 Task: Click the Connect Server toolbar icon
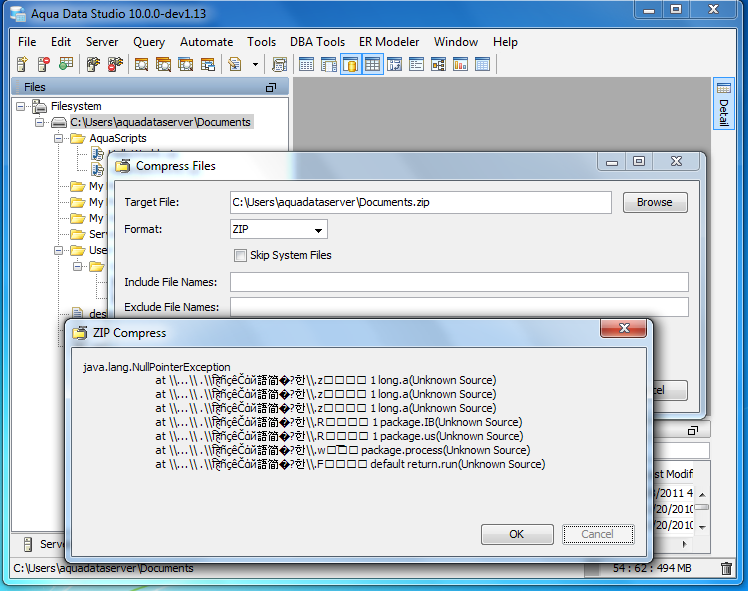[94, 64]
